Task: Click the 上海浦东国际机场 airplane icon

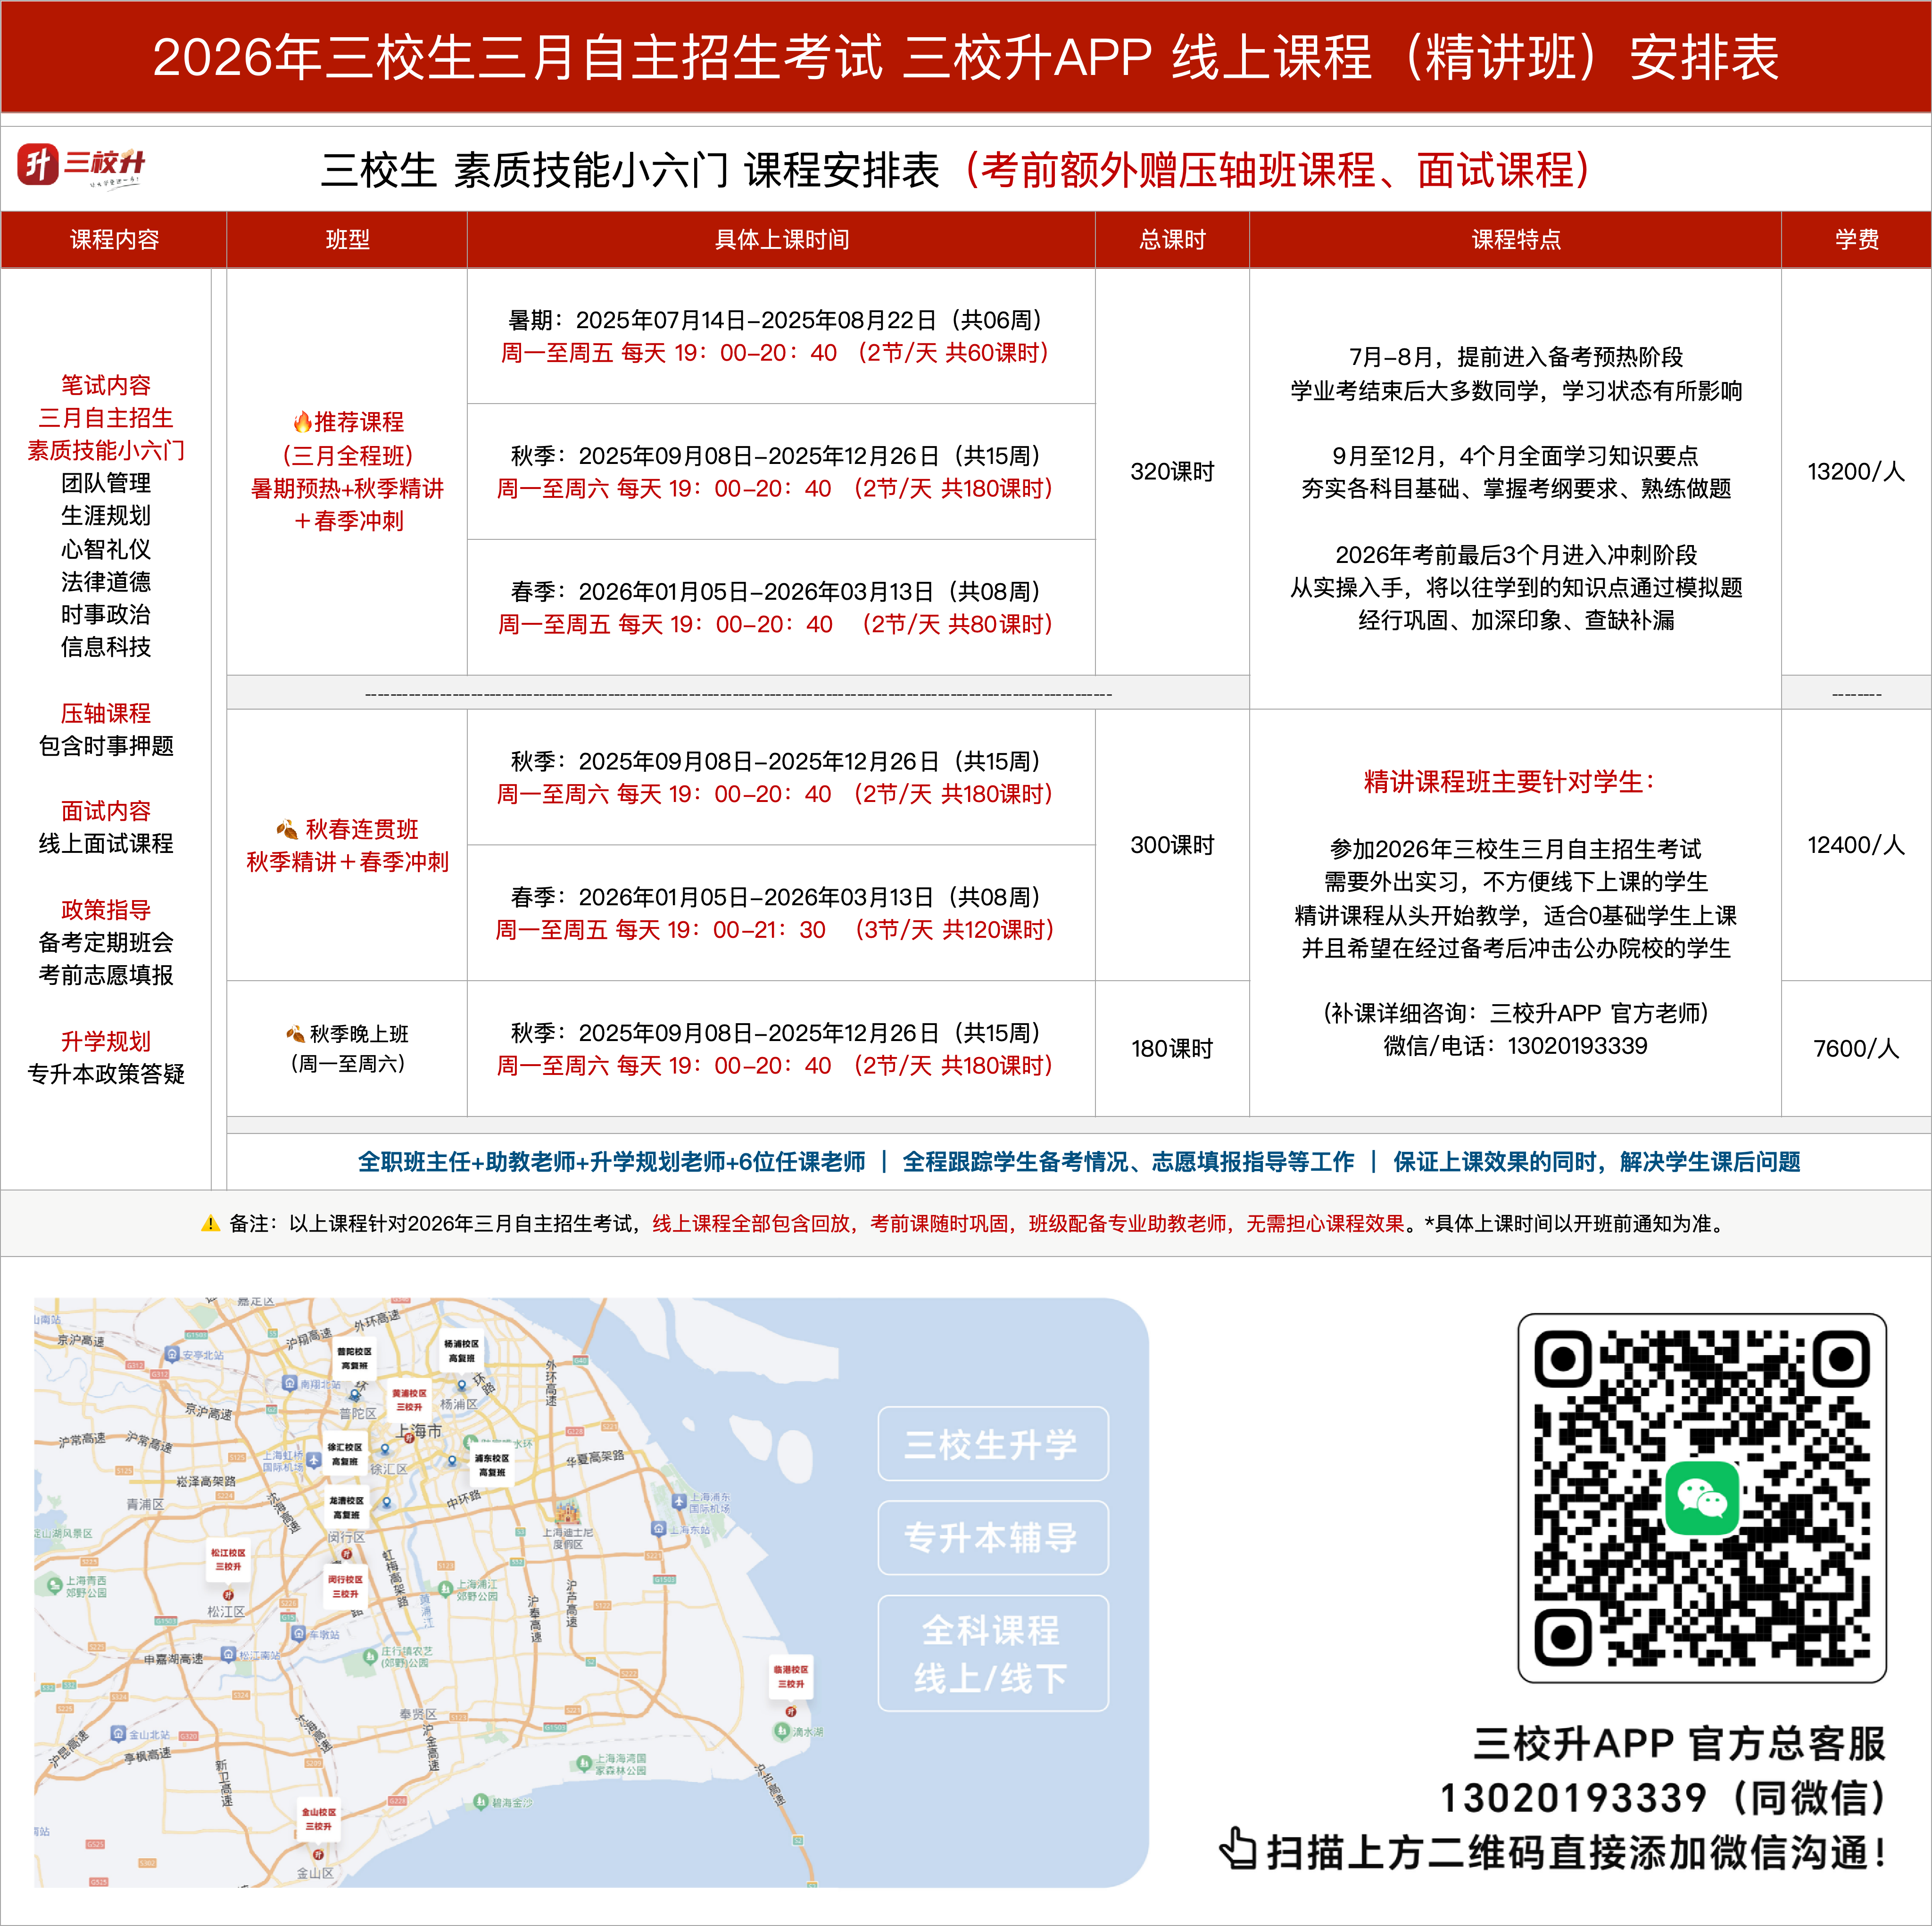Action: 679,1501
